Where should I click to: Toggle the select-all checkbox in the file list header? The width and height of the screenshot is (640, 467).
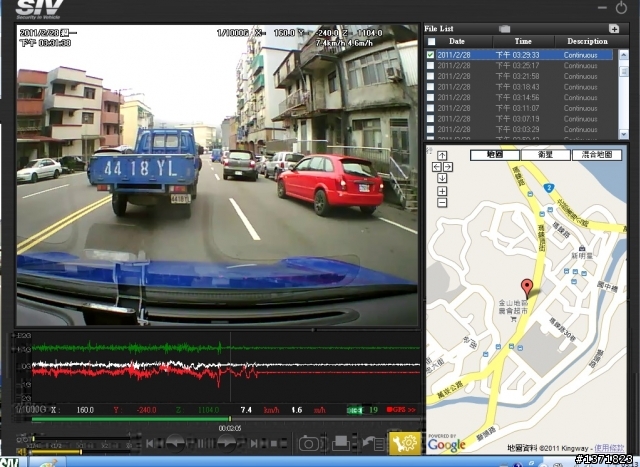click(x=431, y=41)
